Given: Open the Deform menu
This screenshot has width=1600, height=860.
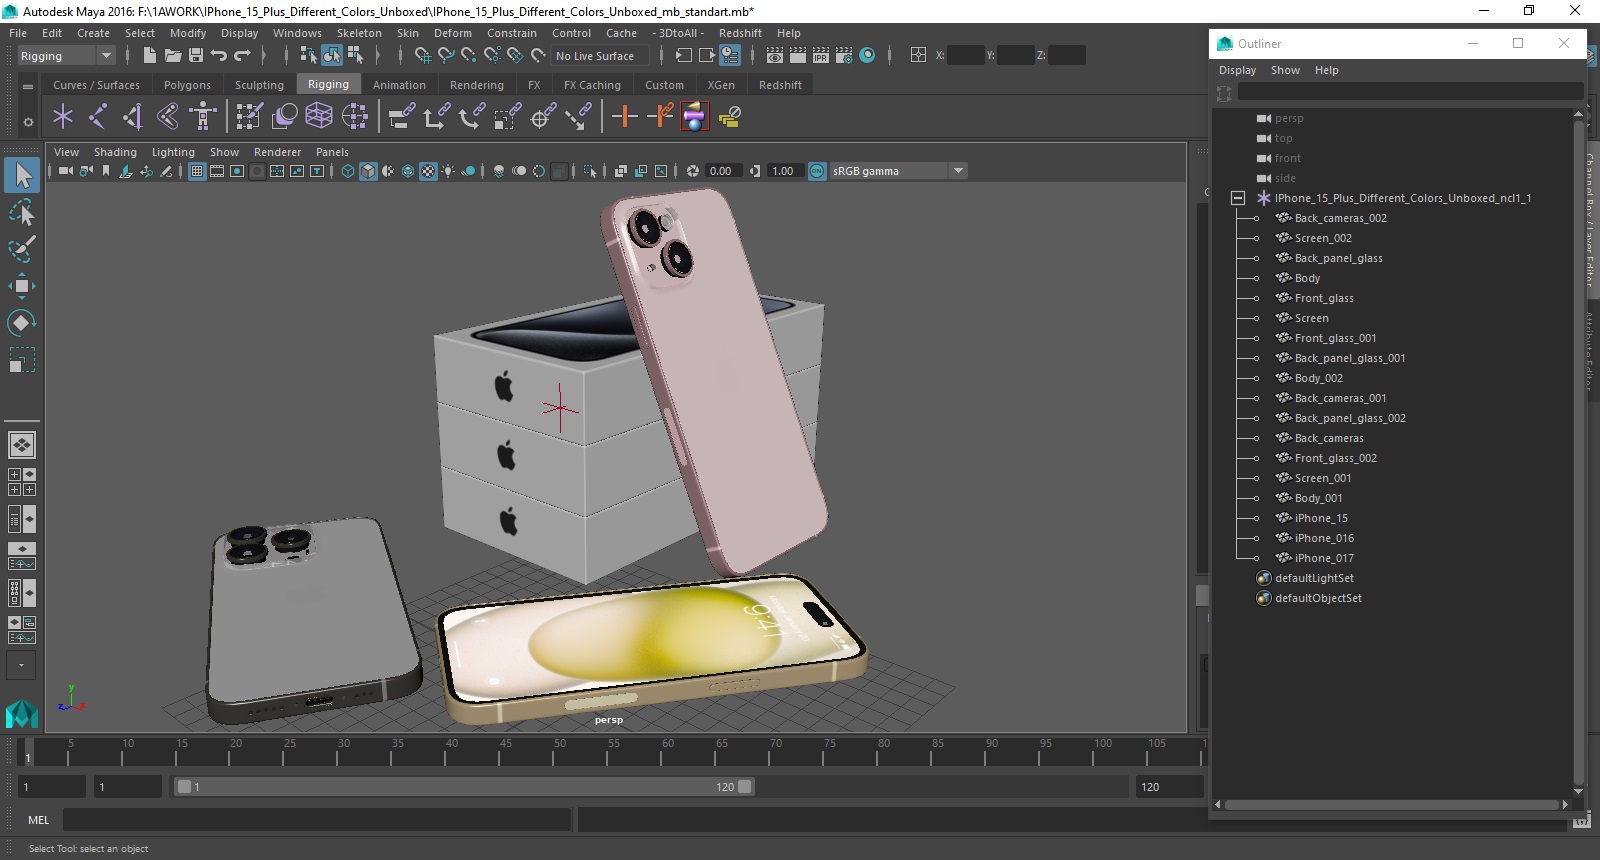Looking at the screenshot, I should pos(453,33).
